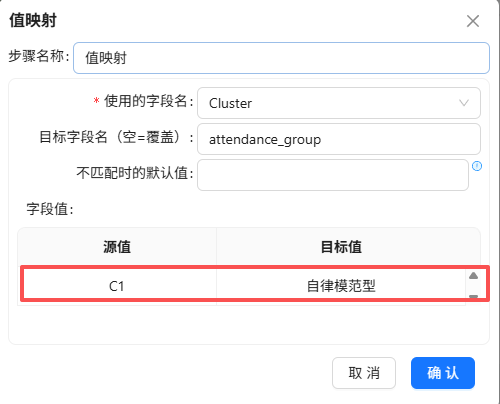Select the C1 source value cell
Image resolution: width=500 pixels, height=404 pixels.
pyautogui.click(x=117, y=286)
